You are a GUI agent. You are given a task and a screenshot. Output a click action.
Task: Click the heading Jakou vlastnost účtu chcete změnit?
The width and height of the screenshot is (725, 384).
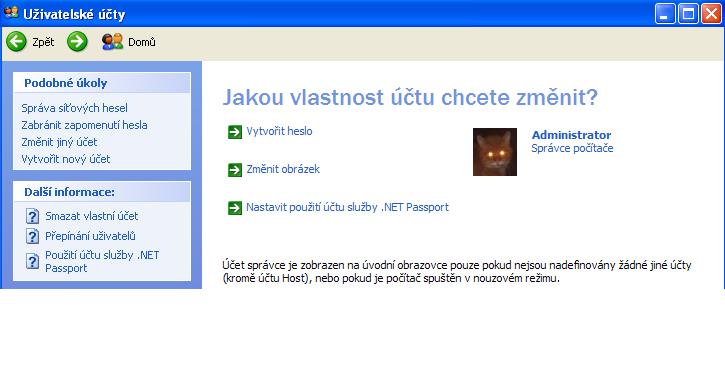coord(411,98)
